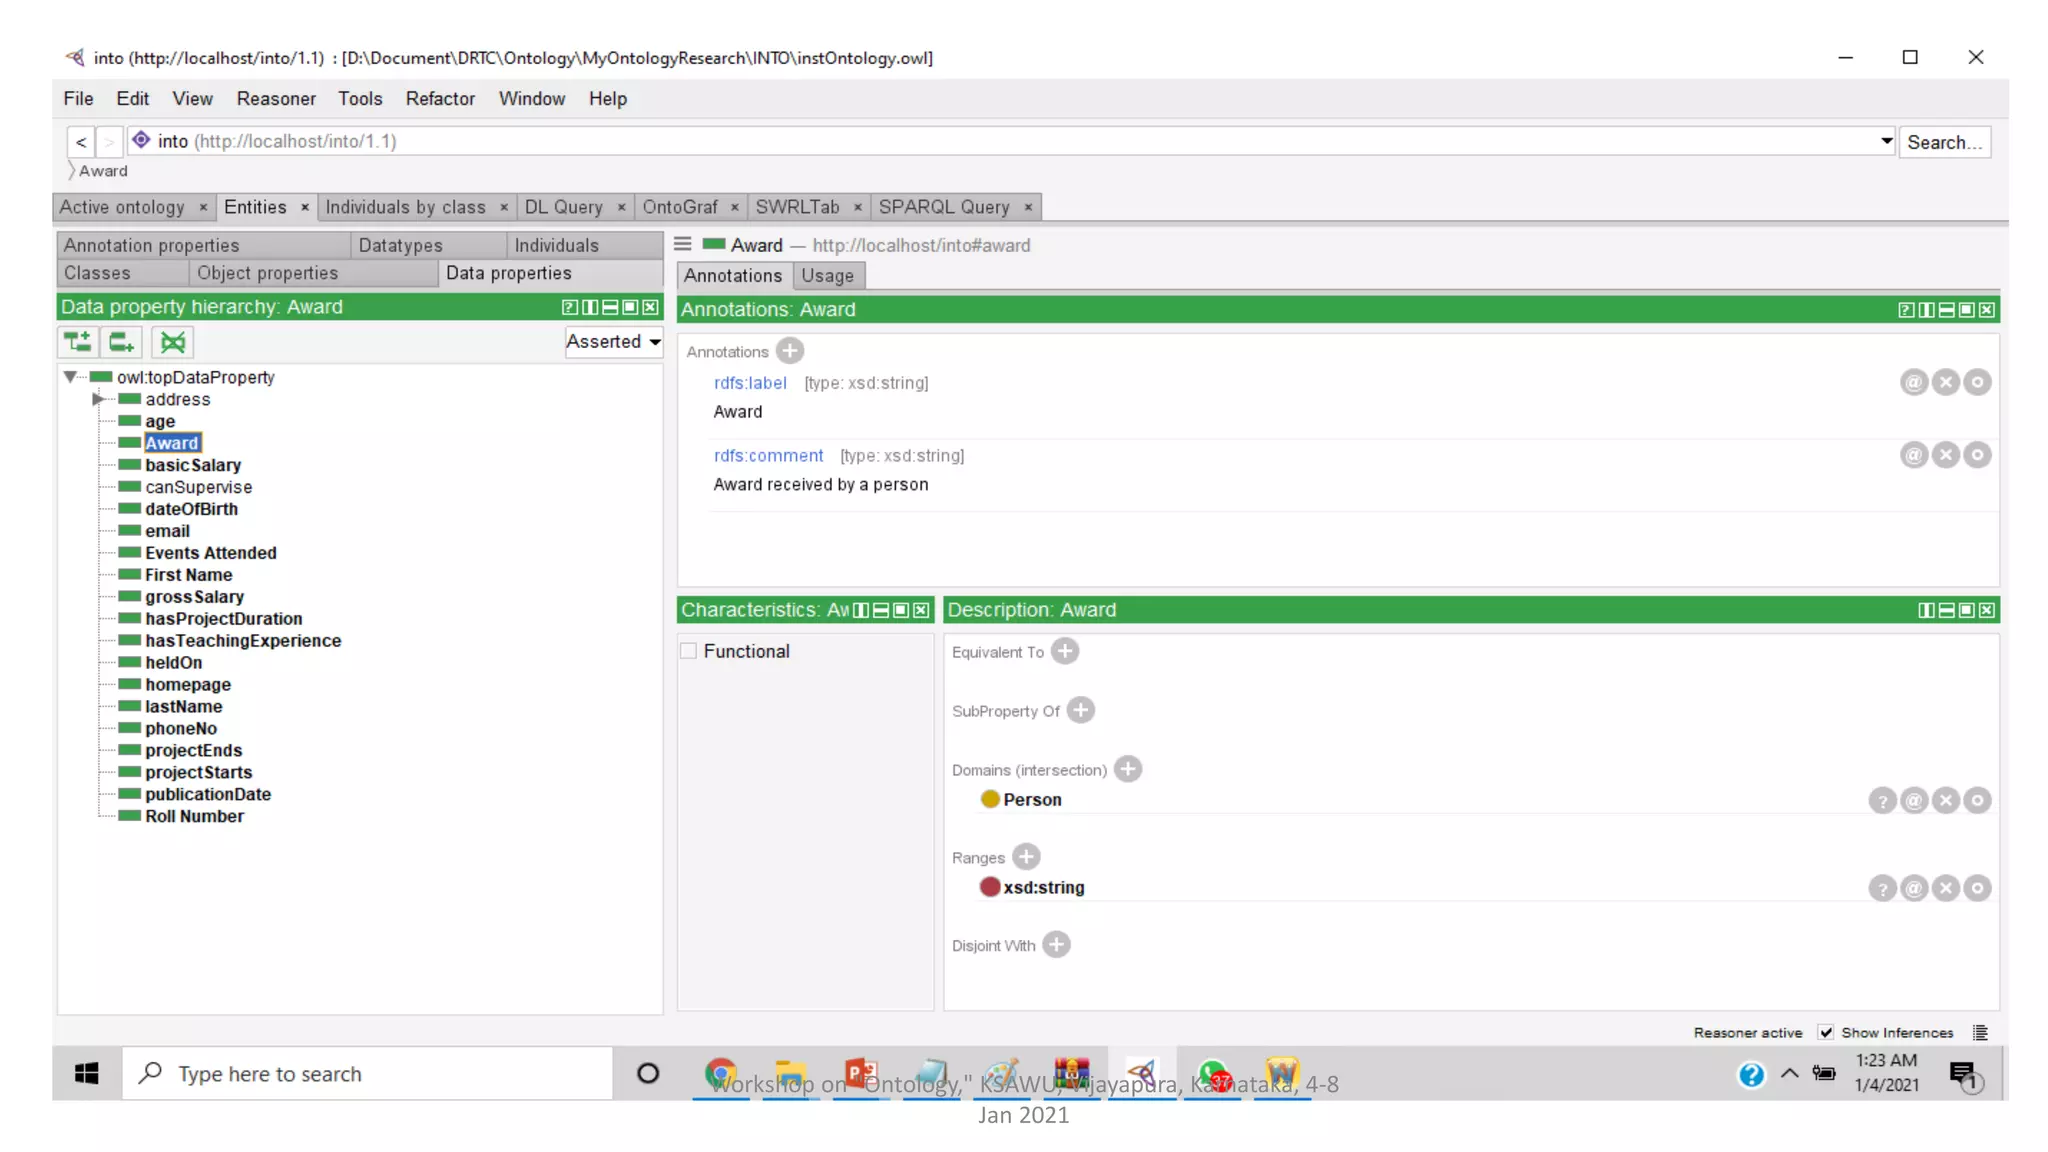Image resolution: width=2048 pixels, height=1152 pixels.
Task: Click the delete selected property icon
Action: pyautogui.click(x=172, y=342)
